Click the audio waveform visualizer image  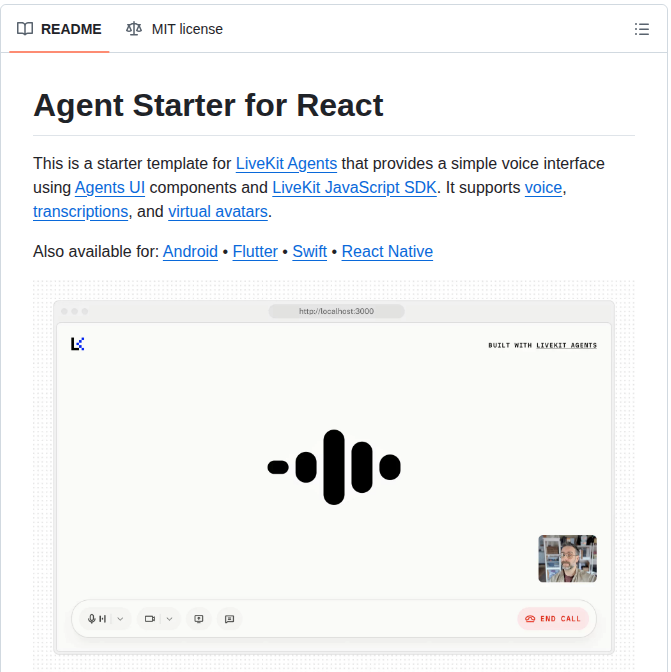pos(334,467)
